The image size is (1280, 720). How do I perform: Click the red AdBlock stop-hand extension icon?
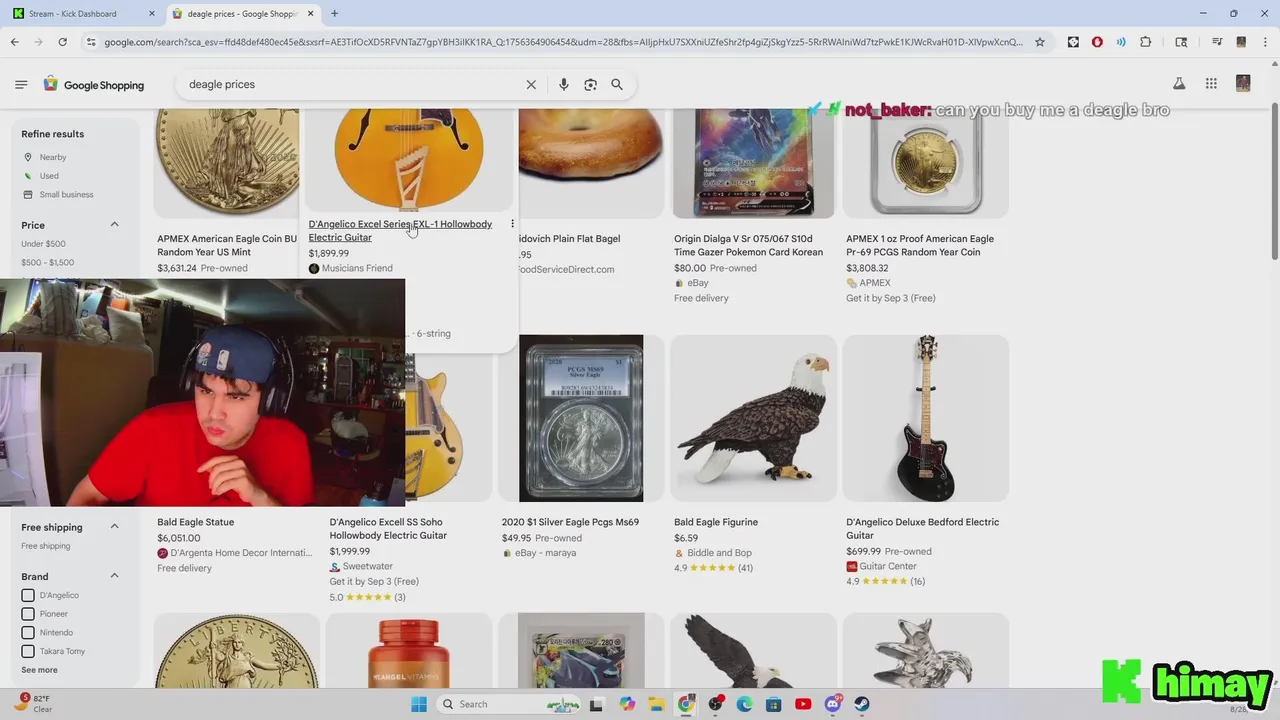1097,42
